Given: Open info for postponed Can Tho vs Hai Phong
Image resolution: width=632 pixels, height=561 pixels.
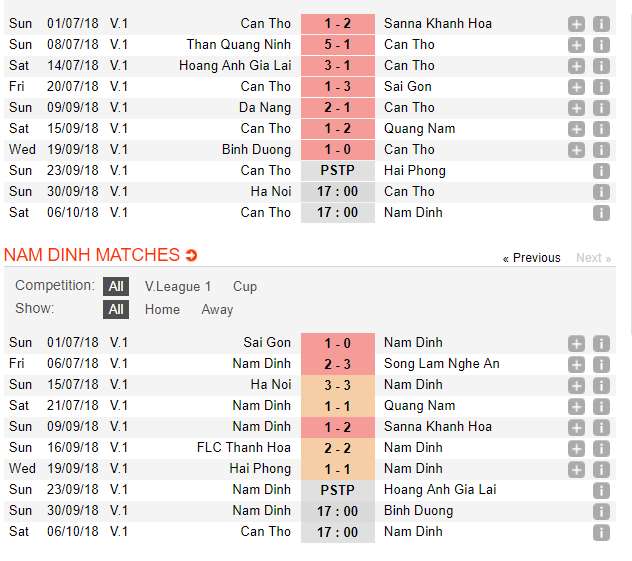Looking at the screenshot, I should [601, 170].
